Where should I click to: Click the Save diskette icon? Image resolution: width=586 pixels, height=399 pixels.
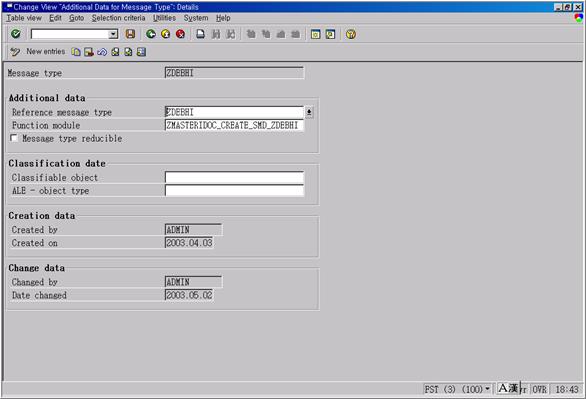pyautogui.click(x=130, y=34)
